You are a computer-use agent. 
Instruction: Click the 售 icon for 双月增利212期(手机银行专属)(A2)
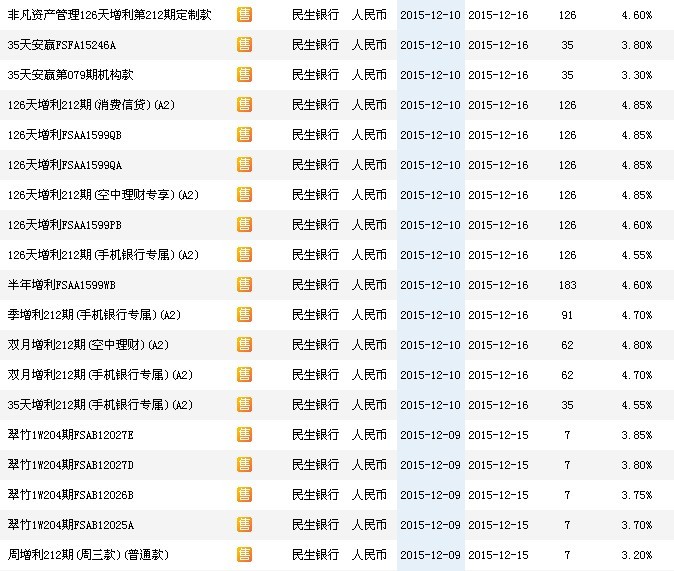[x=244, y=375]
